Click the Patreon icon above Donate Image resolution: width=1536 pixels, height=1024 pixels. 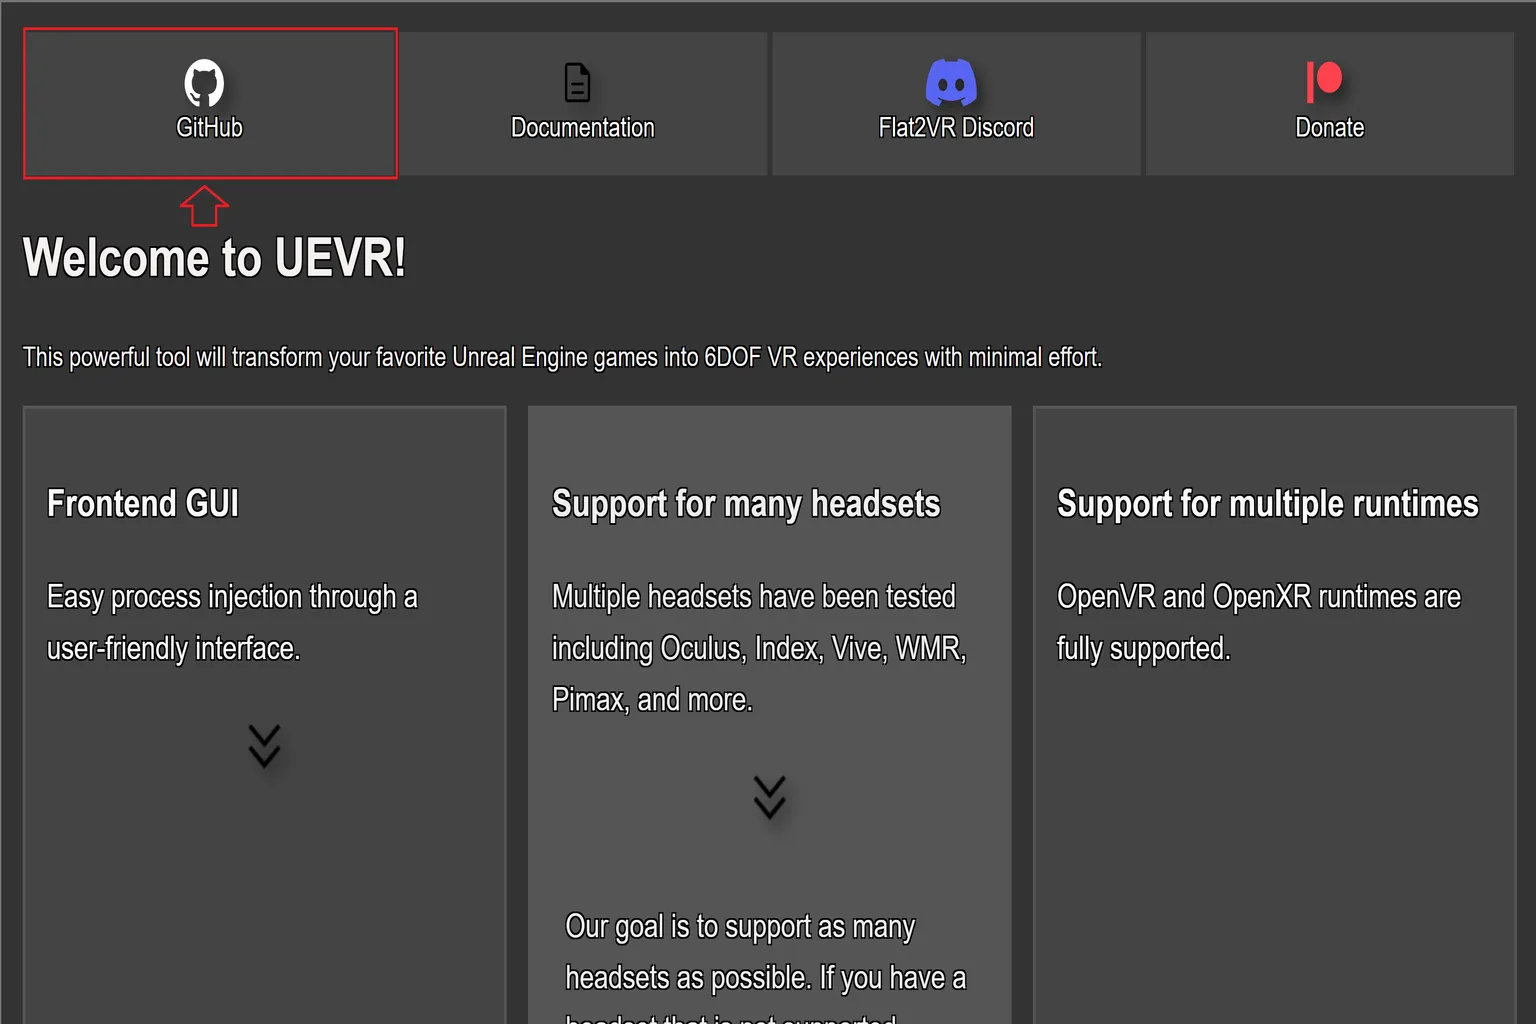point(1323,83)
